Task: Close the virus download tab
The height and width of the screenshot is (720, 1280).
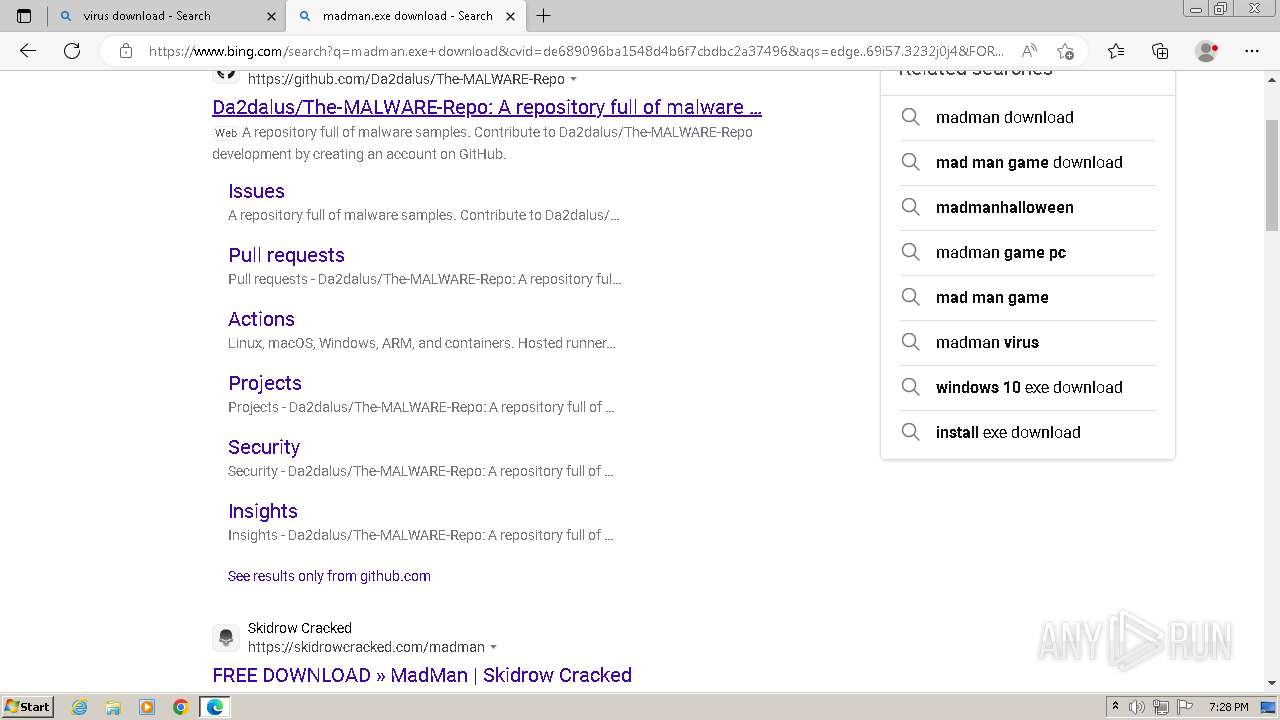Action: pyautogui.click(x=271, y=16)
